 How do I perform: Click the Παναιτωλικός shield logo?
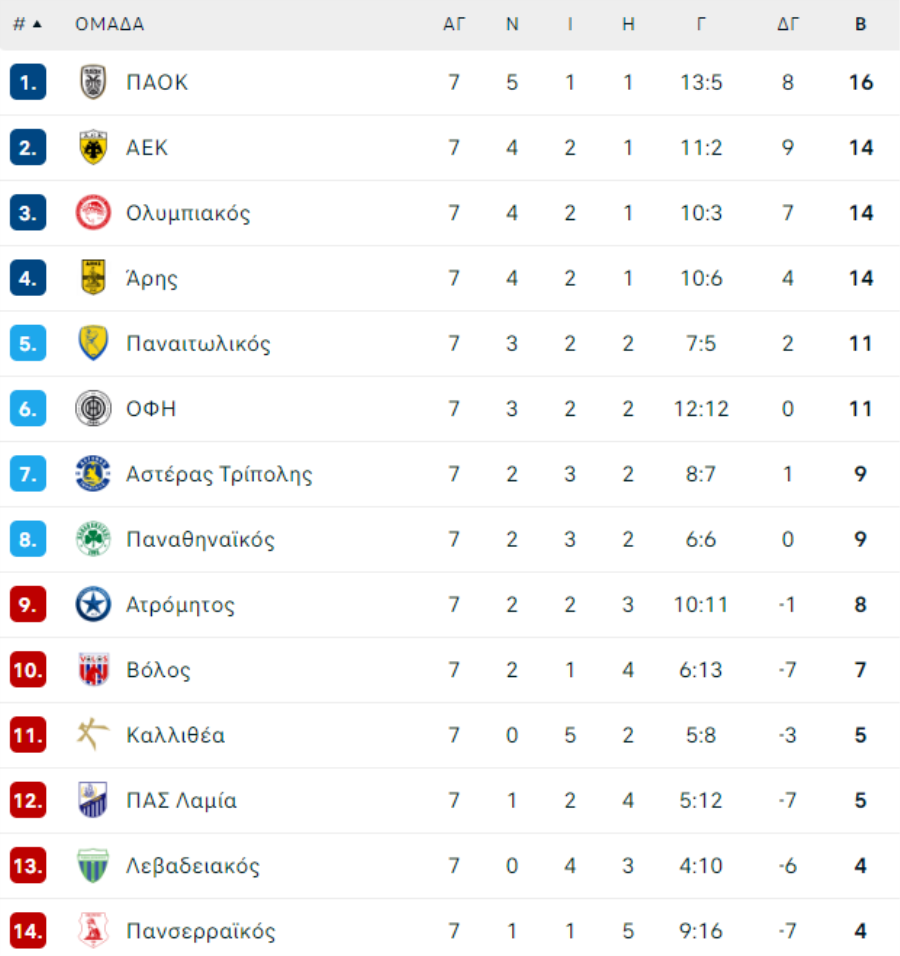tap(93, 343)
